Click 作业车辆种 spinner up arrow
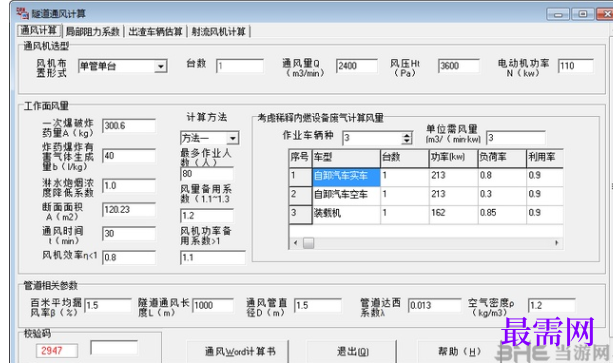The image size is (613, 363). pos(407,135)
